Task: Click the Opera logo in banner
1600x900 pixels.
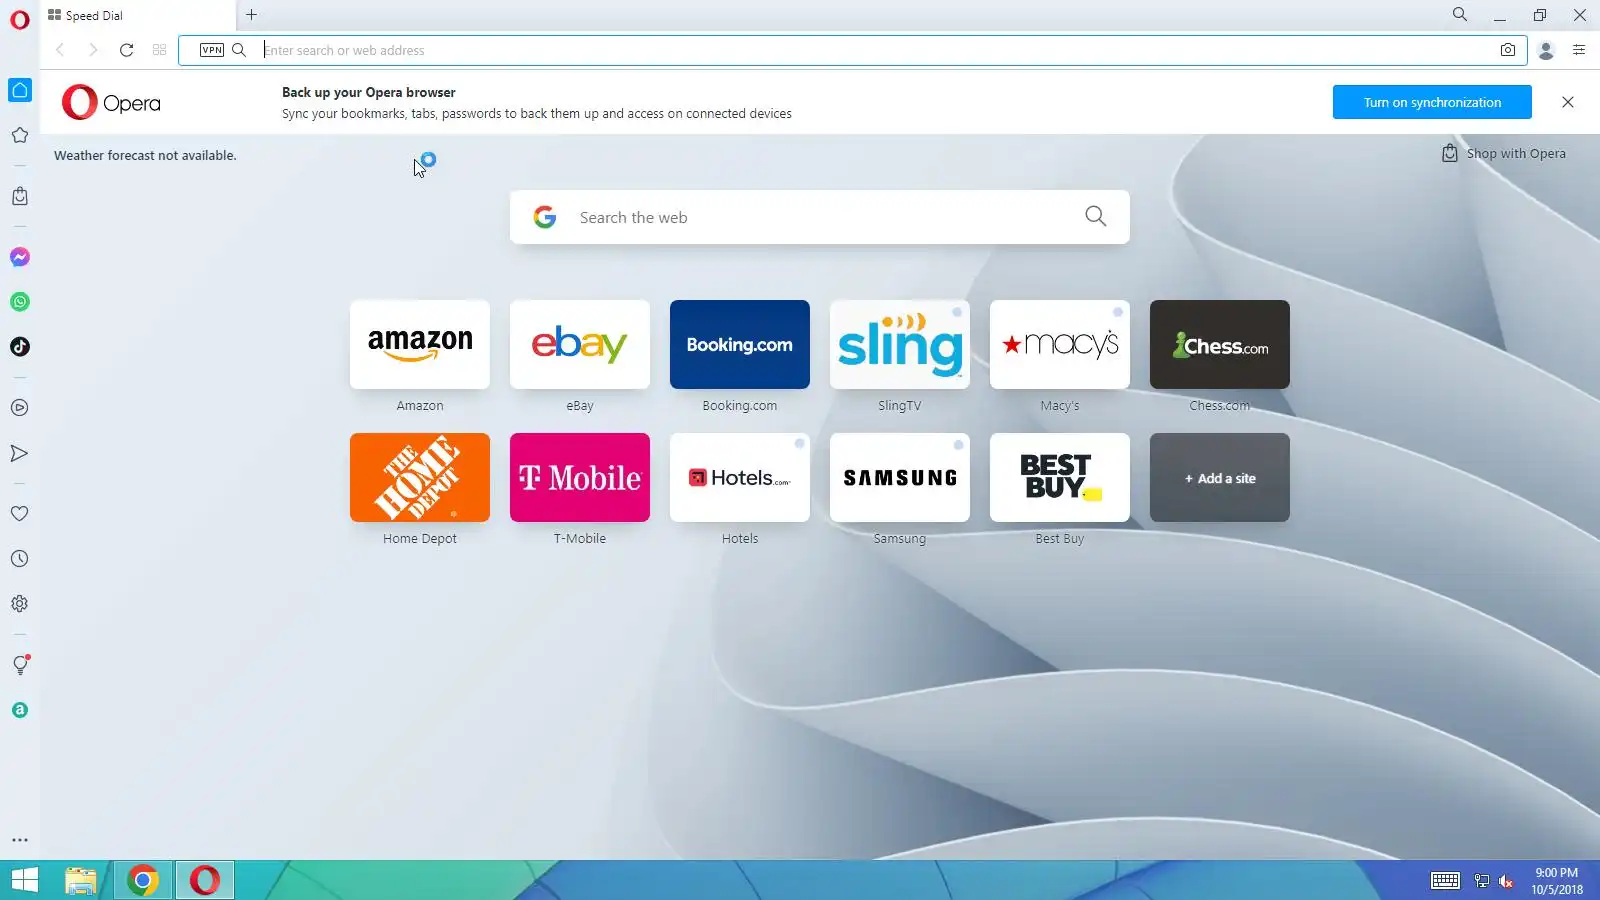Action: (x=111, y=102)
